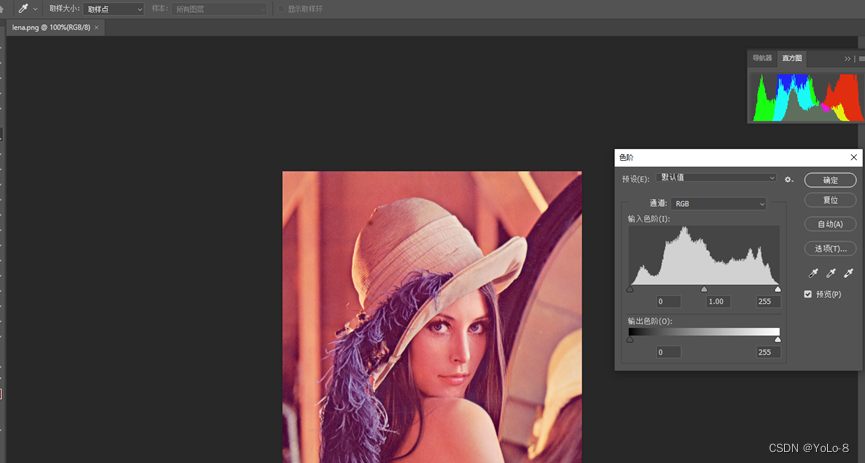Open the eyedropper tool preset picker arrow
The width and height of the screenshot is (865, 463).
tap(35, 9)
